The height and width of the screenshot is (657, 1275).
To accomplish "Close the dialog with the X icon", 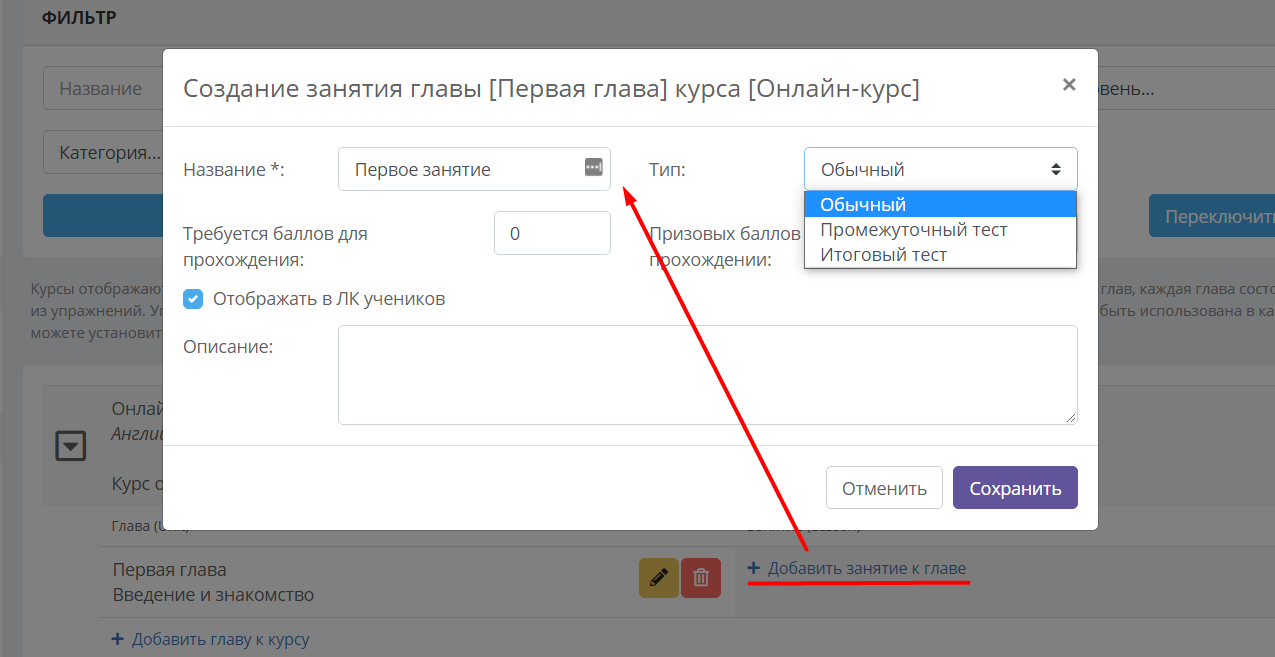I will [1069, 85].
